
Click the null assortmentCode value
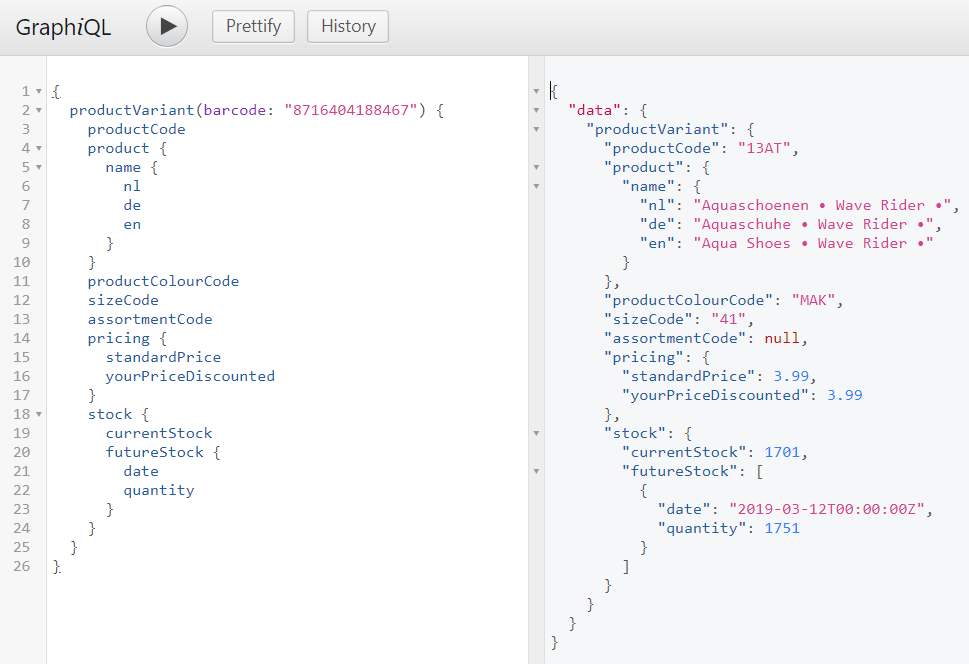(x=782, y=338)
